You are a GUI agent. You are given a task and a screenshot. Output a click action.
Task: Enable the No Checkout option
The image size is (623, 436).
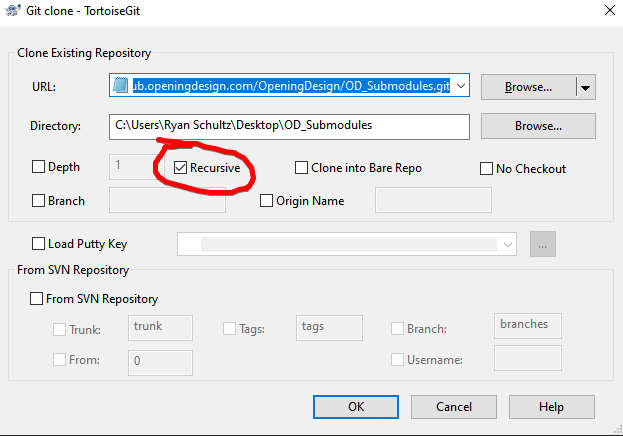pos(487,168)
